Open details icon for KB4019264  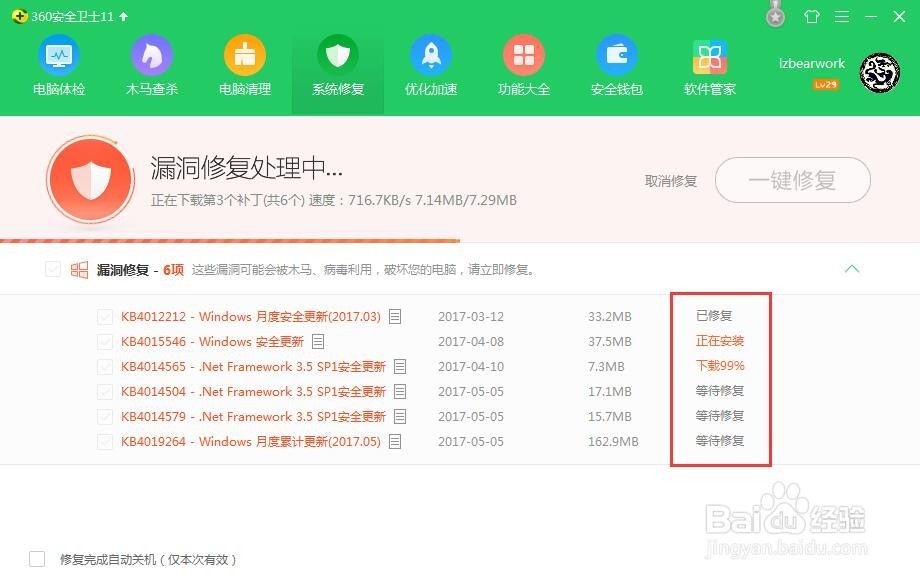click(x=395, y=441)
